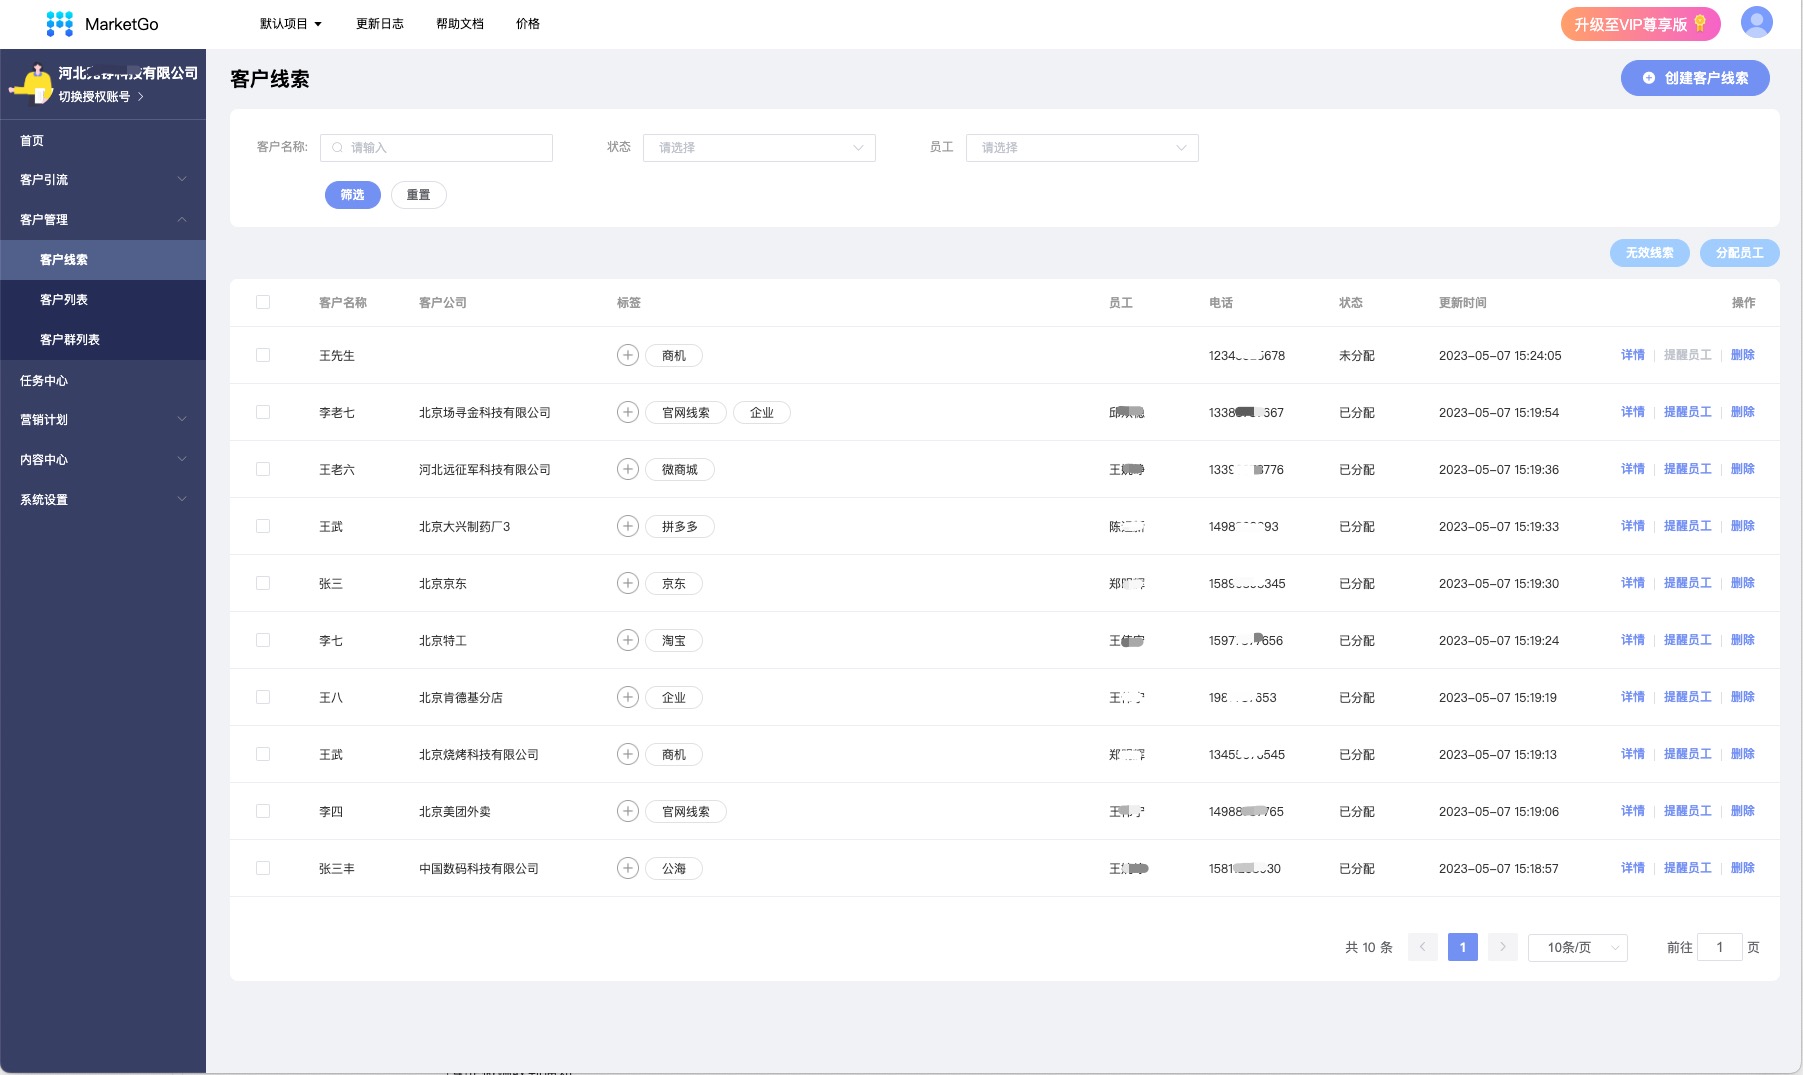Add a tag to 张三丰 row

627,868
